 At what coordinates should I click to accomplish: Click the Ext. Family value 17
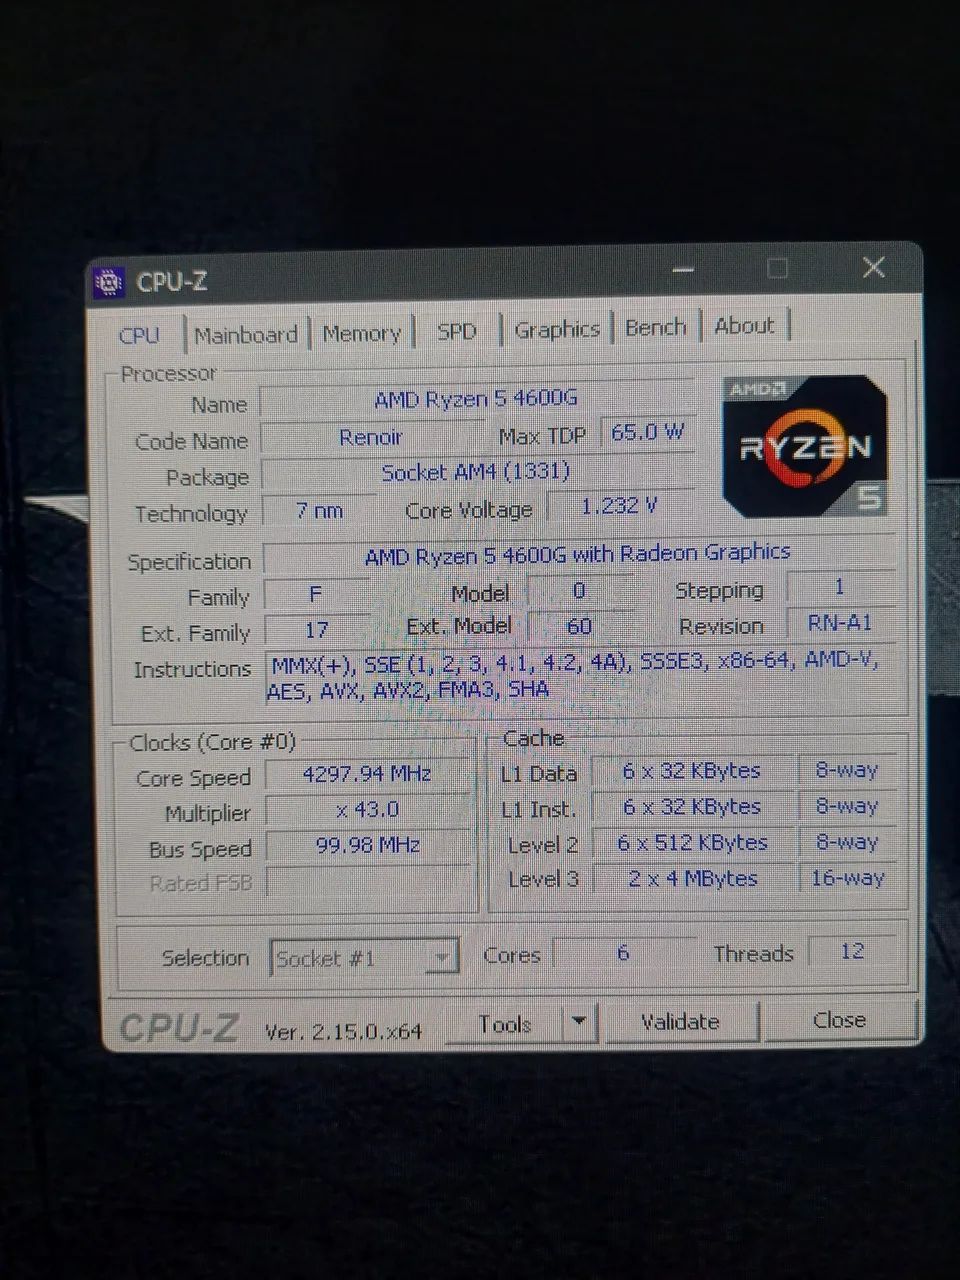pyautogui.click(x=316, y=630)
